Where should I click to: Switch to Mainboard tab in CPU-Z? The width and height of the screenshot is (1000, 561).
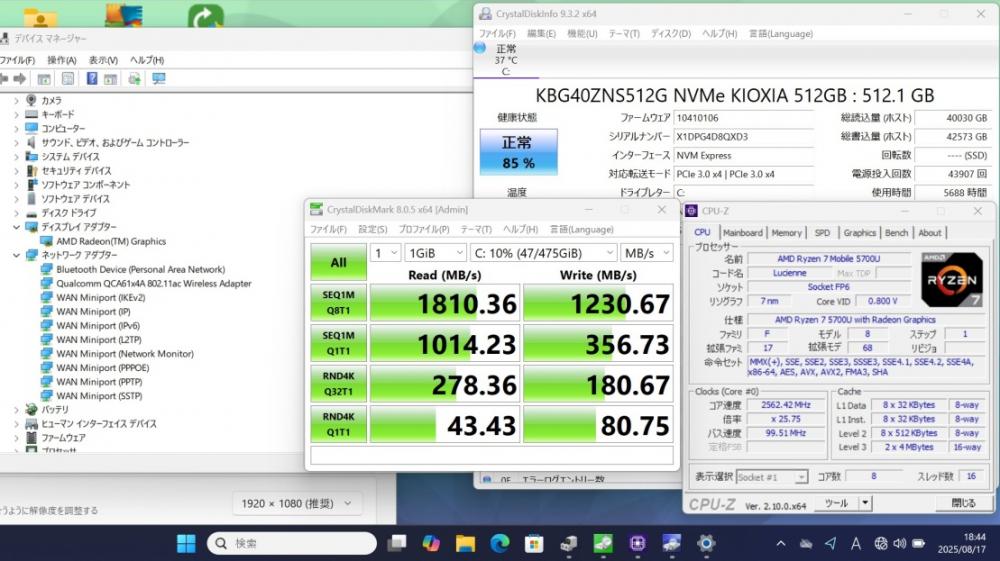pyautogui.click(x=742, y=233)
